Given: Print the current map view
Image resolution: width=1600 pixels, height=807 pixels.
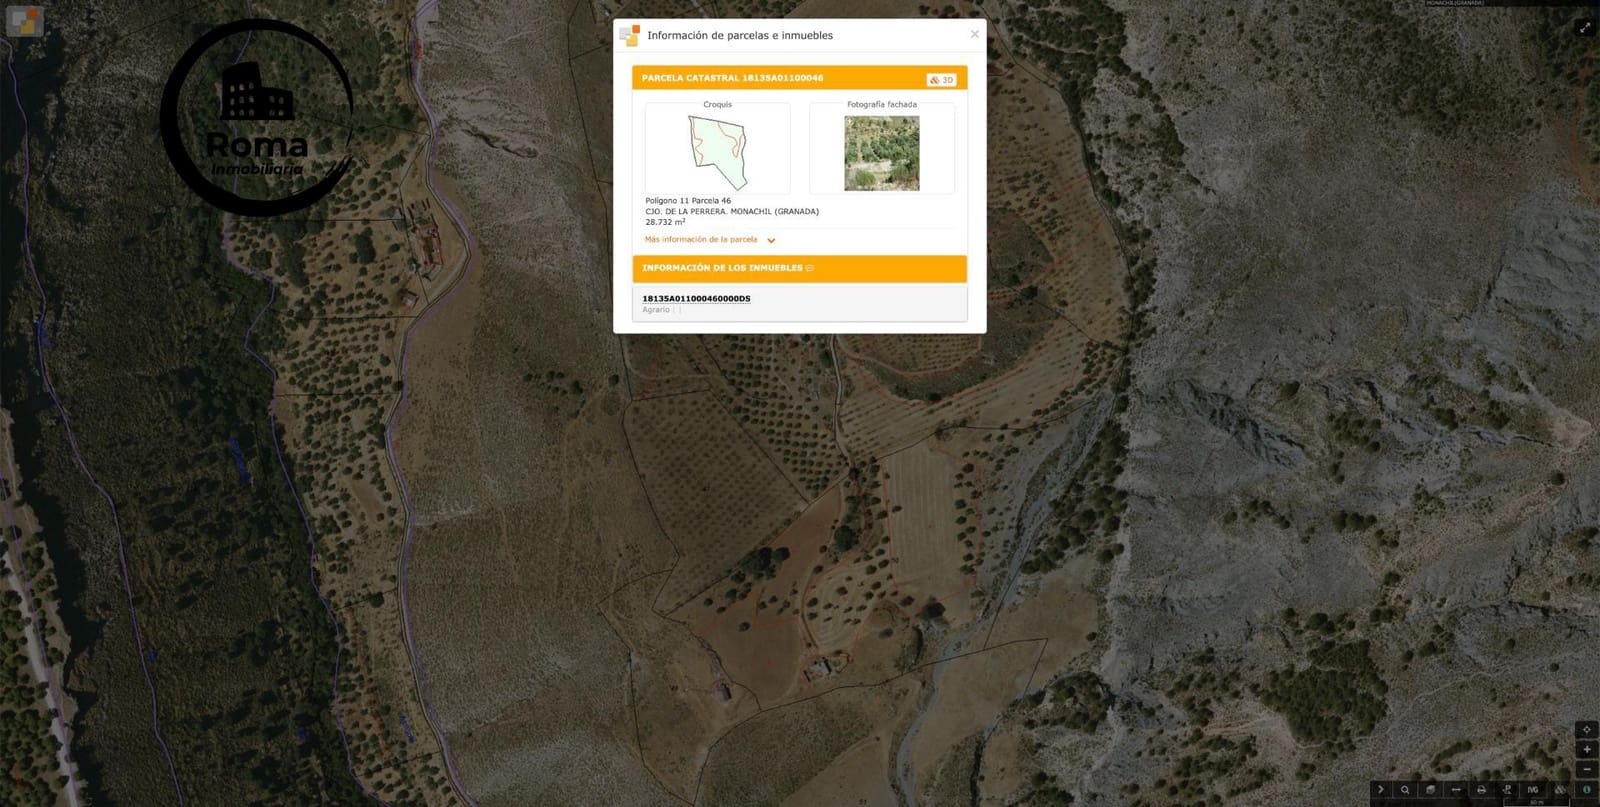Looking at the screenshot, I should tap(1482, 790).
